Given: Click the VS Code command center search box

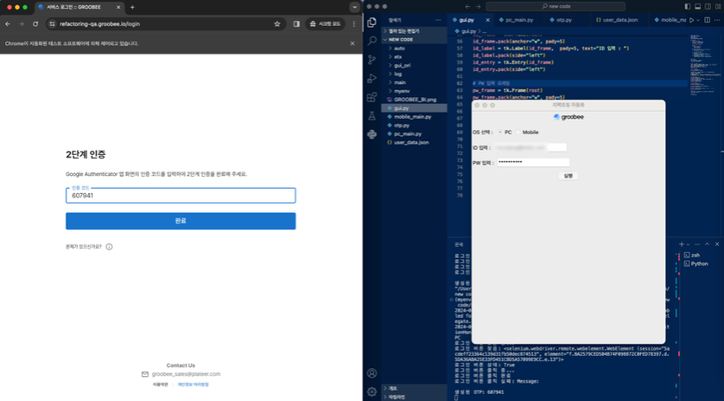Looking at the screenshot, I should point(555,6).
